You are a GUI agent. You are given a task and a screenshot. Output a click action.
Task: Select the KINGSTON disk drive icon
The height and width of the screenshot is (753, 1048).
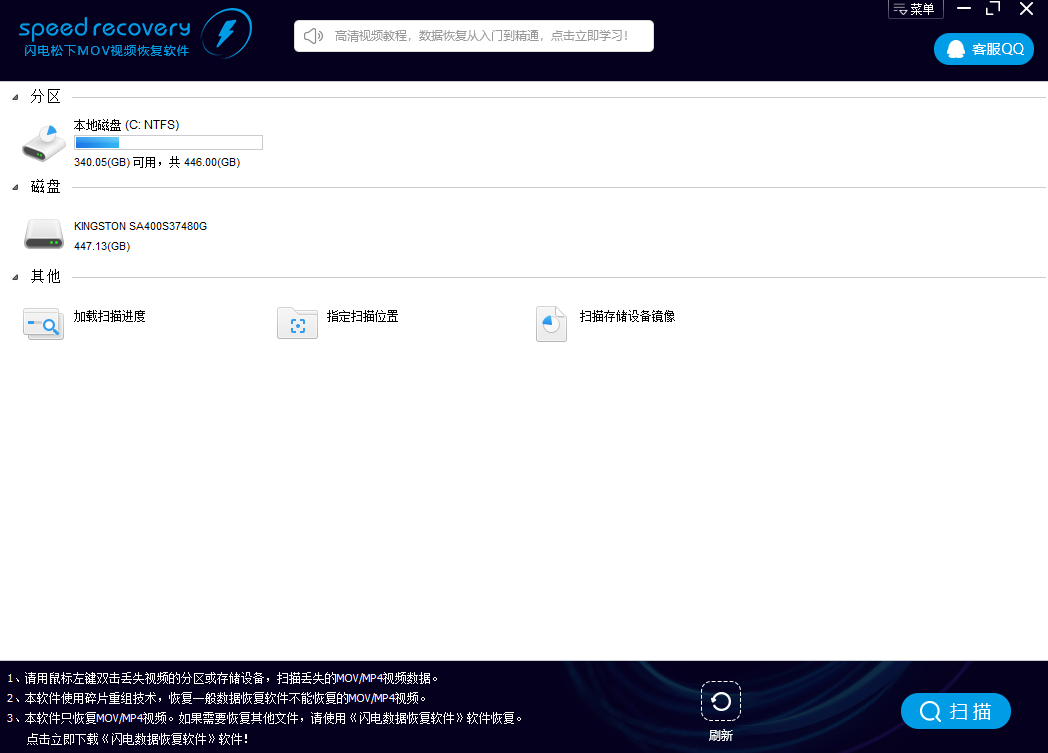pyautogui.click(x=43, y=235)
